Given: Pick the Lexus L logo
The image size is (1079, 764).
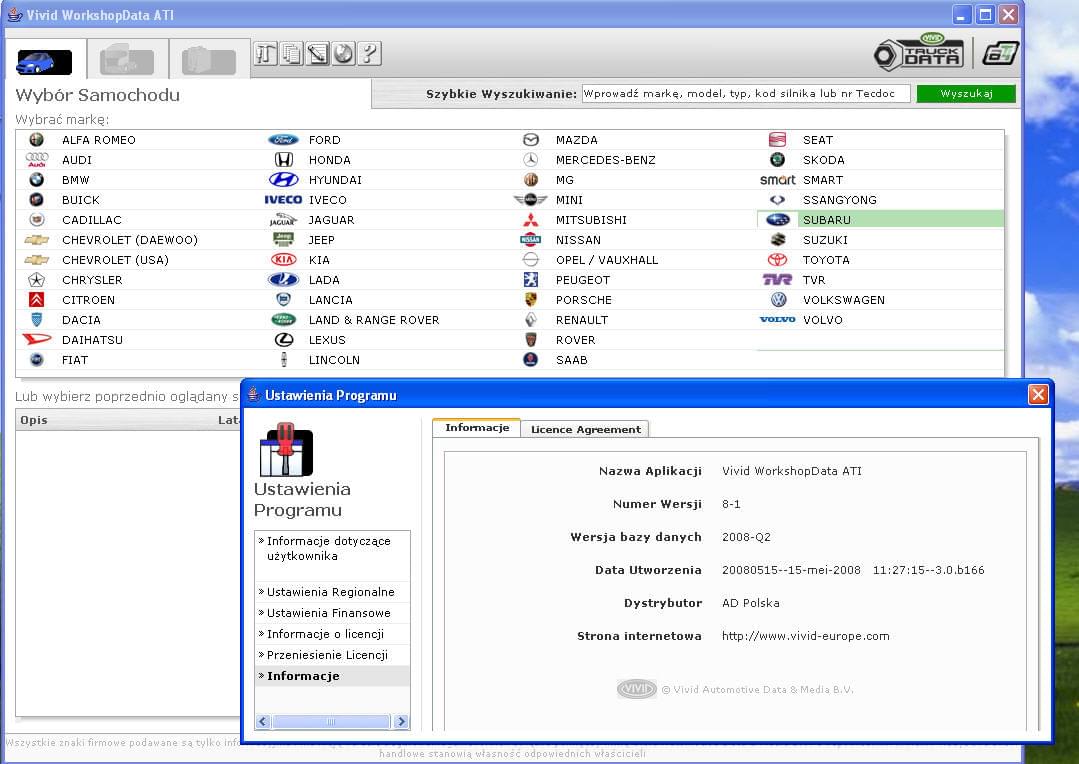Looking at the screenshot, I should point(284,339).
